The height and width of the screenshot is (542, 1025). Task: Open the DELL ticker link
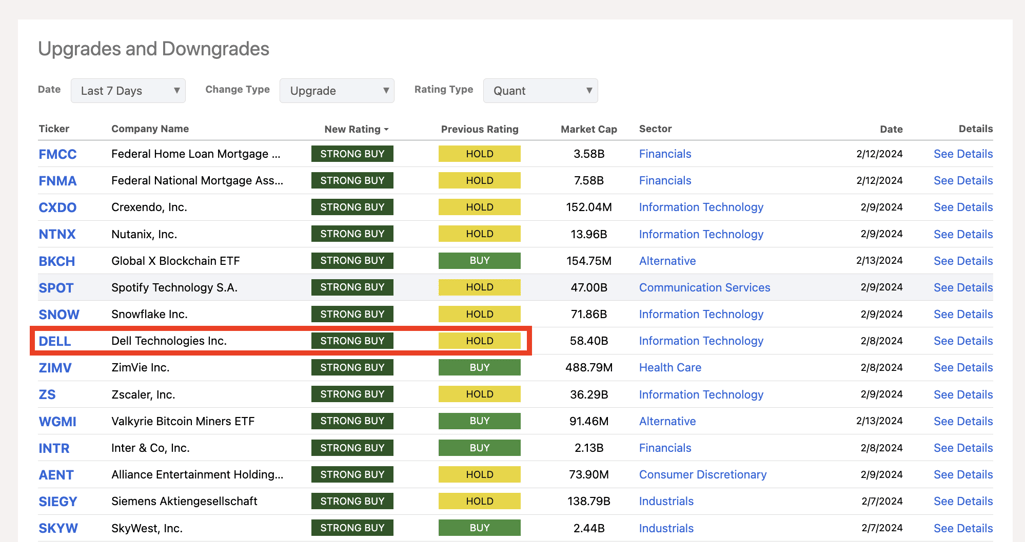coord(55,341)
